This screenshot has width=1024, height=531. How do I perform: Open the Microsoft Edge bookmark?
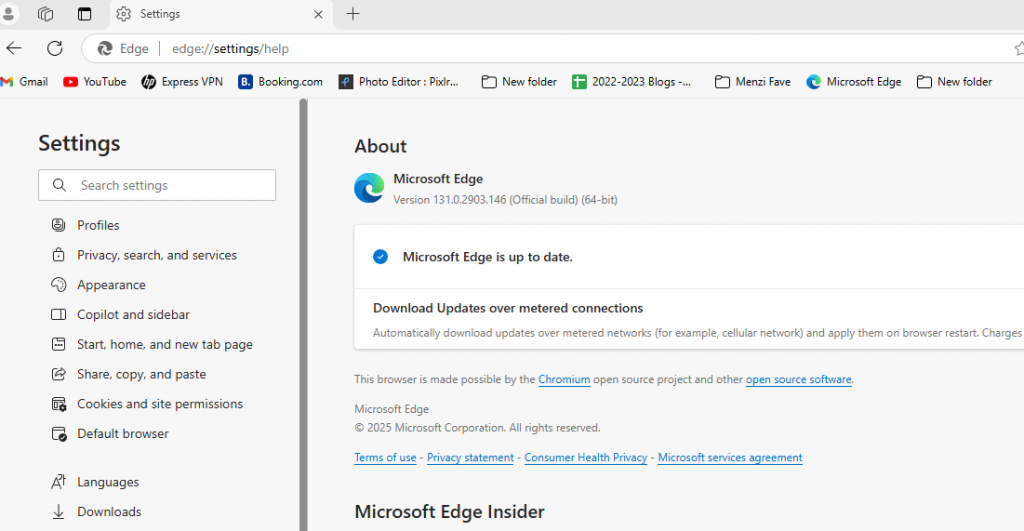854,82
